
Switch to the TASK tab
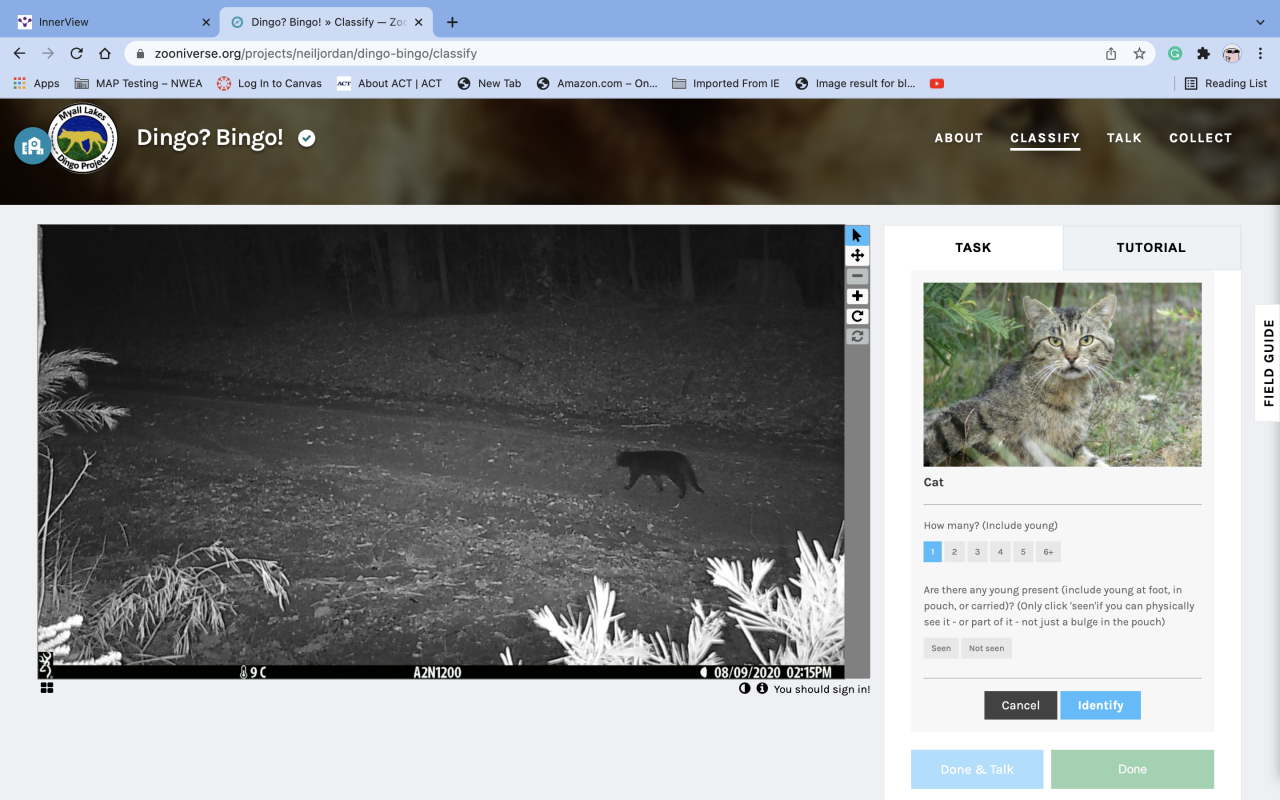[x=973, y=247]
